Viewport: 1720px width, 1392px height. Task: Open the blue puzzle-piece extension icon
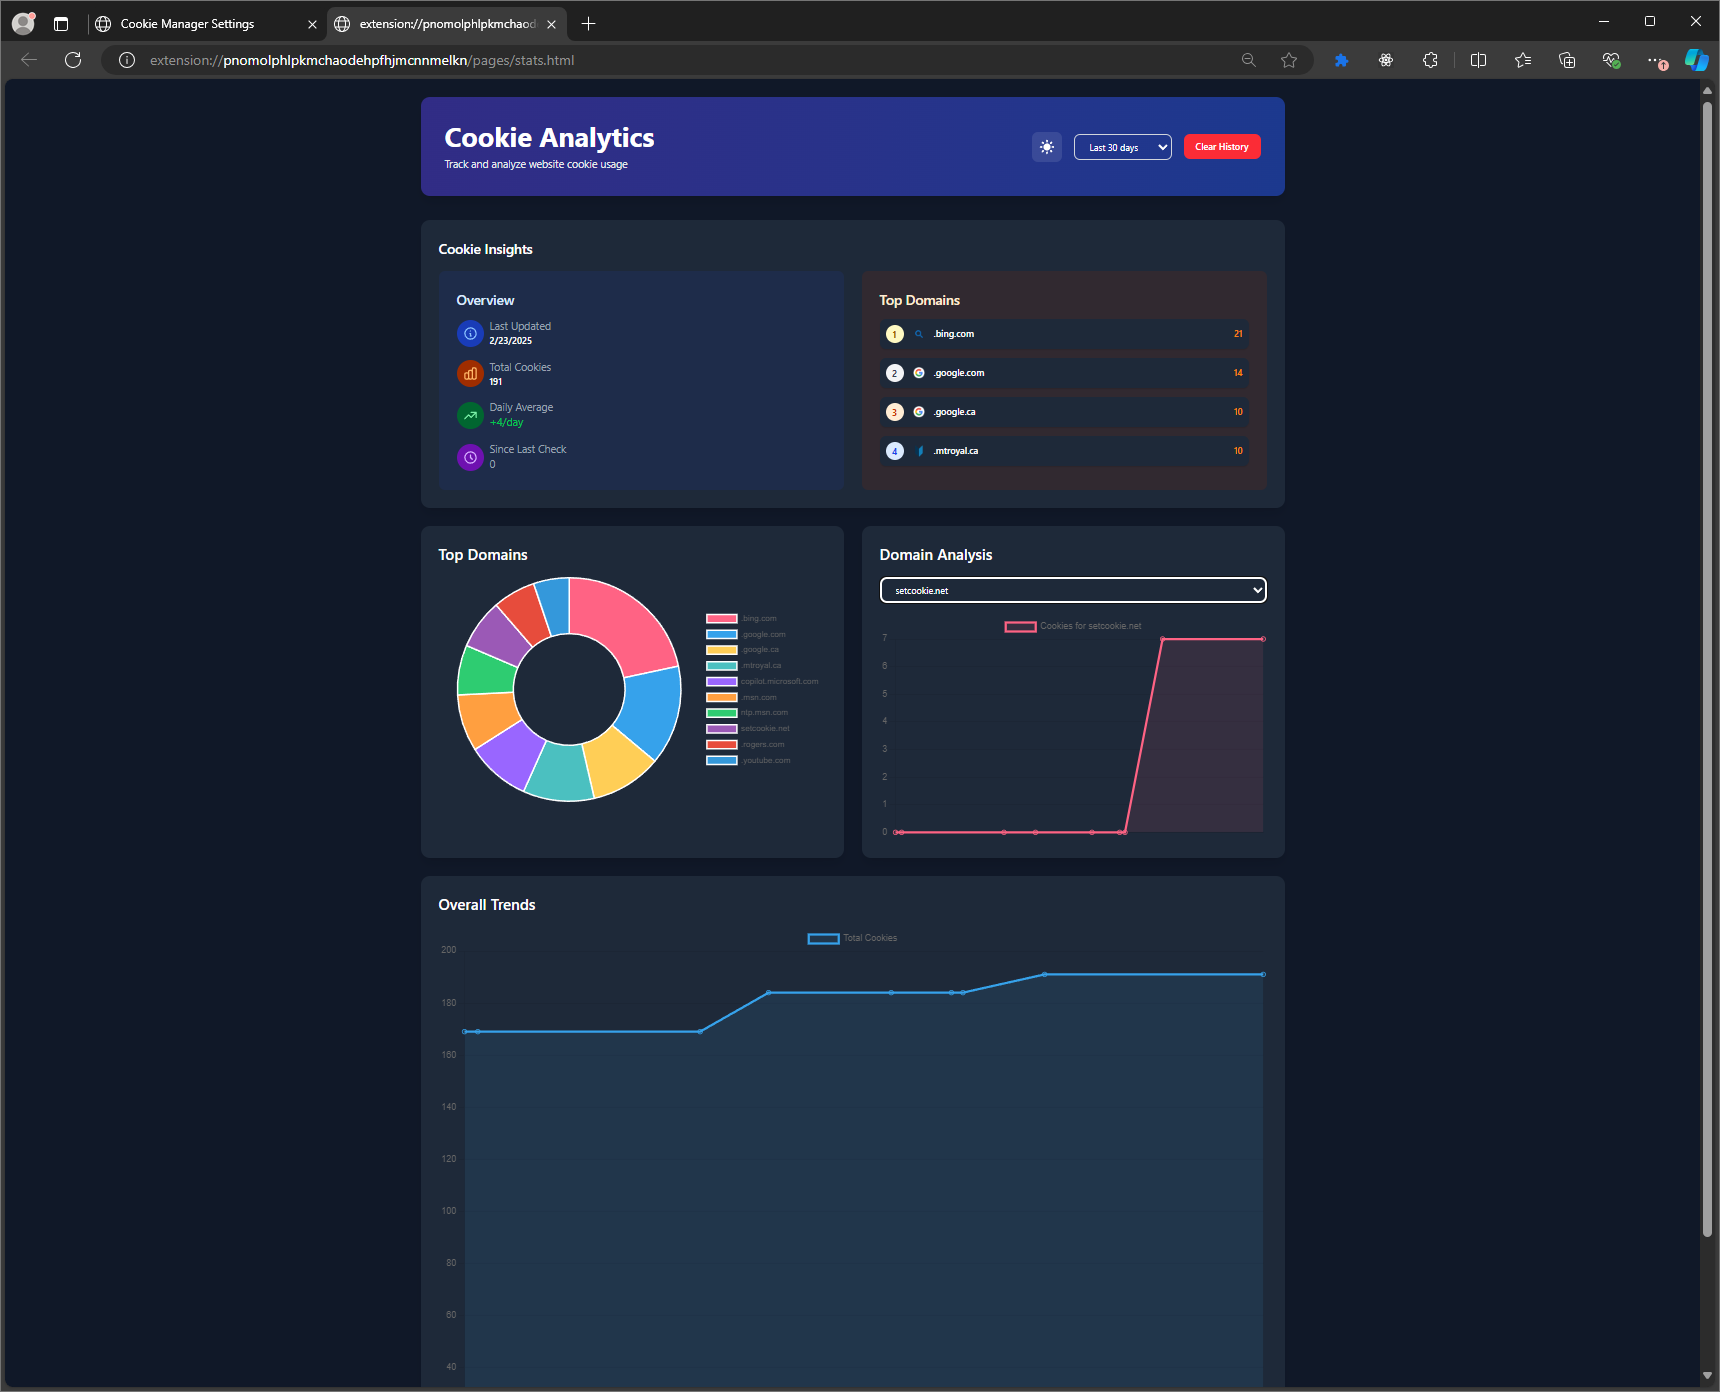(x=1341, y=60)
